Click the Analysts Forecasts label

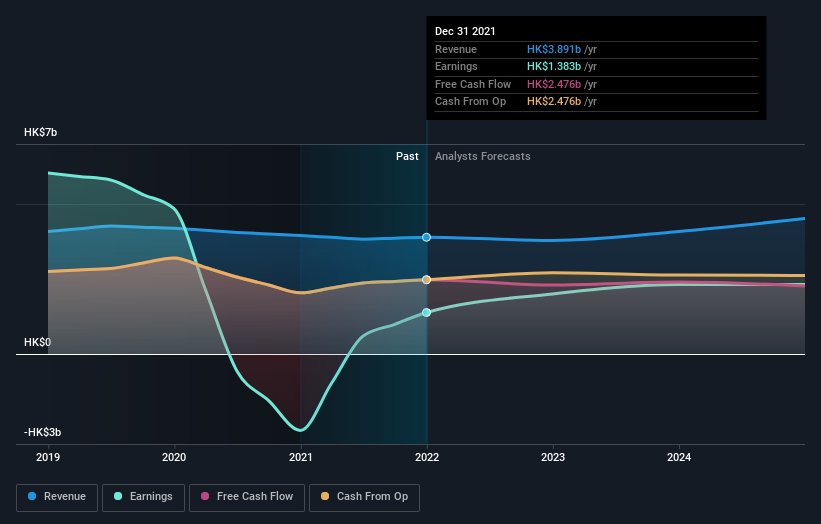coord(482,157)
